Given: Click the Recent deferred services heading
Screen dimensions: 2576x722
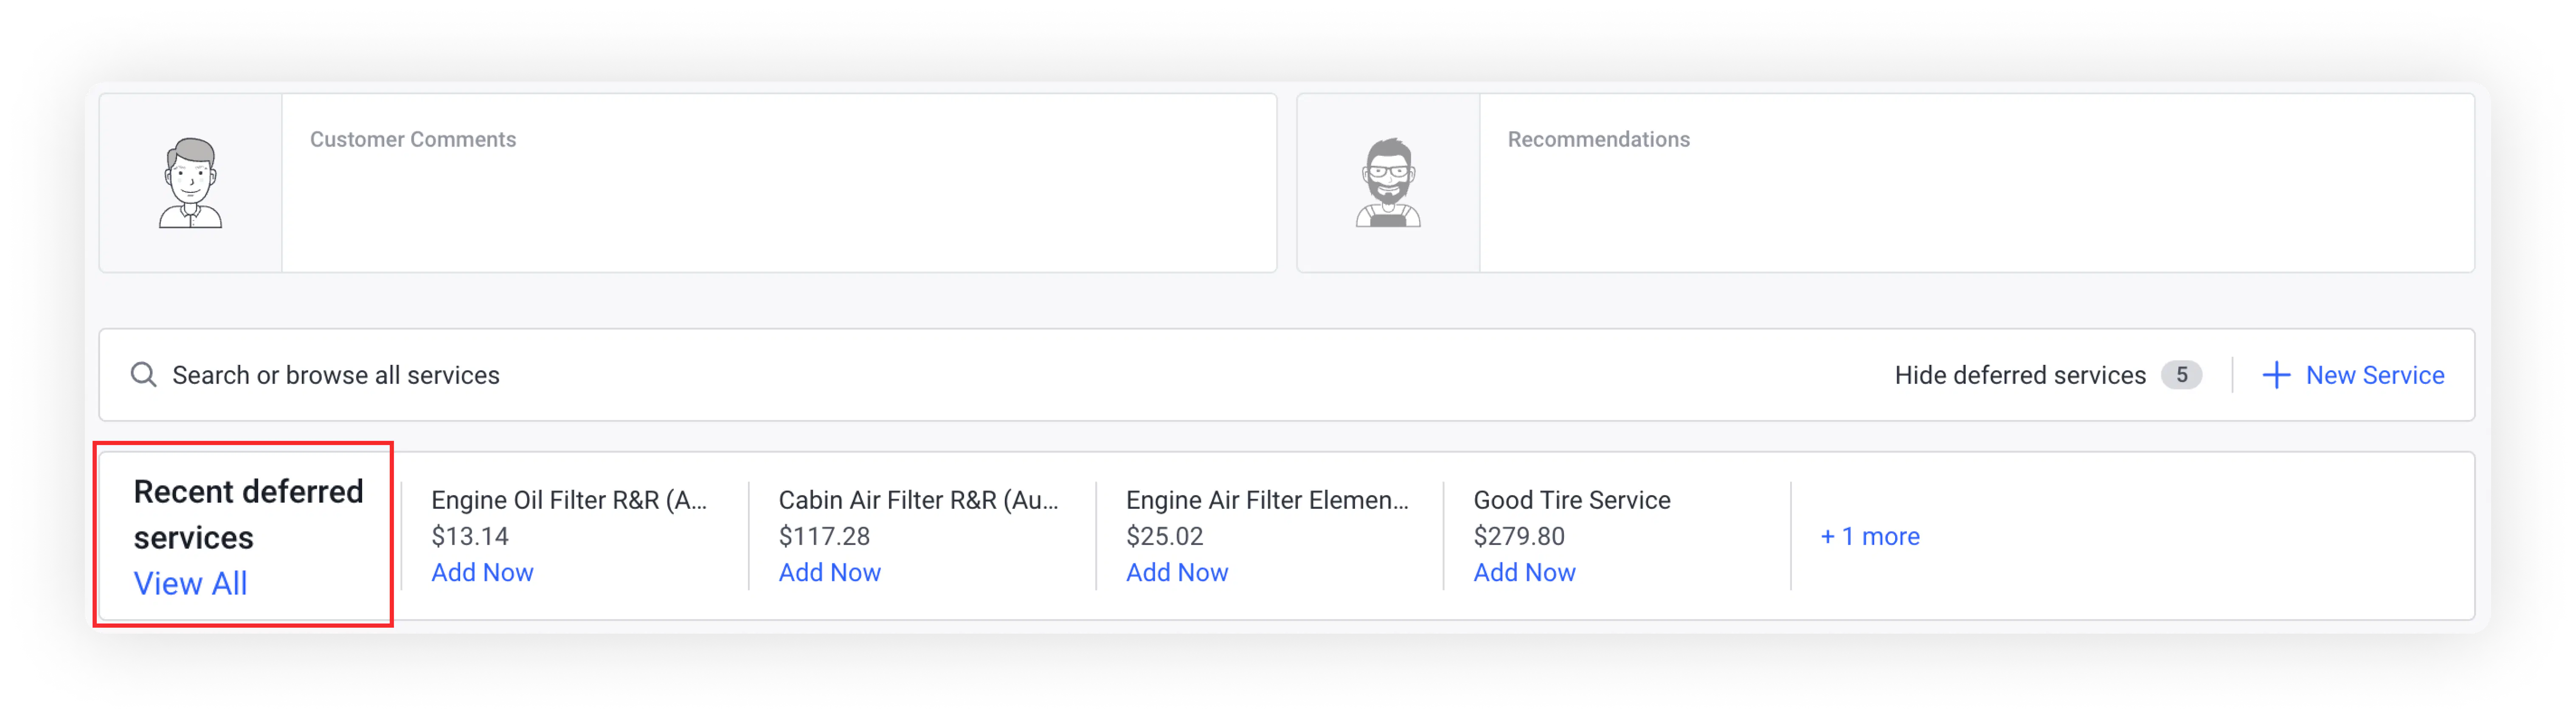Looking at the screenshot, I should click(248, 514).
